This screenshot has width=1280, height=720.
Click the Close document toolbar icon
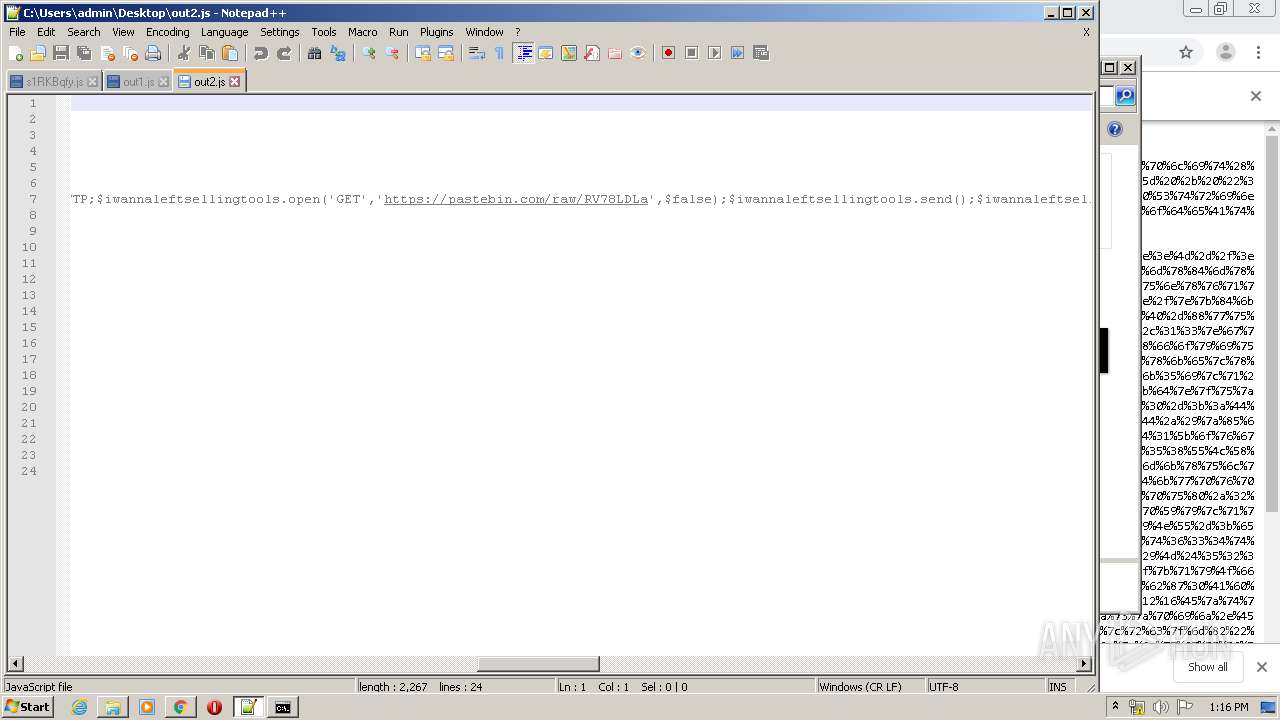tap(107, 53)
